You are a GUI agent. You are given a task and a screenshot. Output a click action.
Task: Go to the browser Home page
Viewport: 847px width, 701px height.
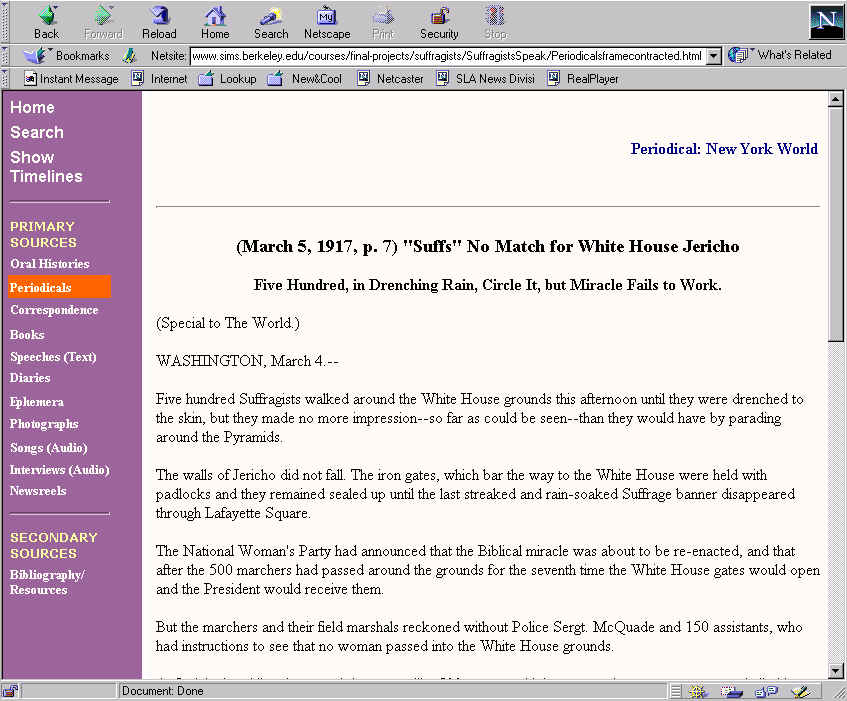215,23
